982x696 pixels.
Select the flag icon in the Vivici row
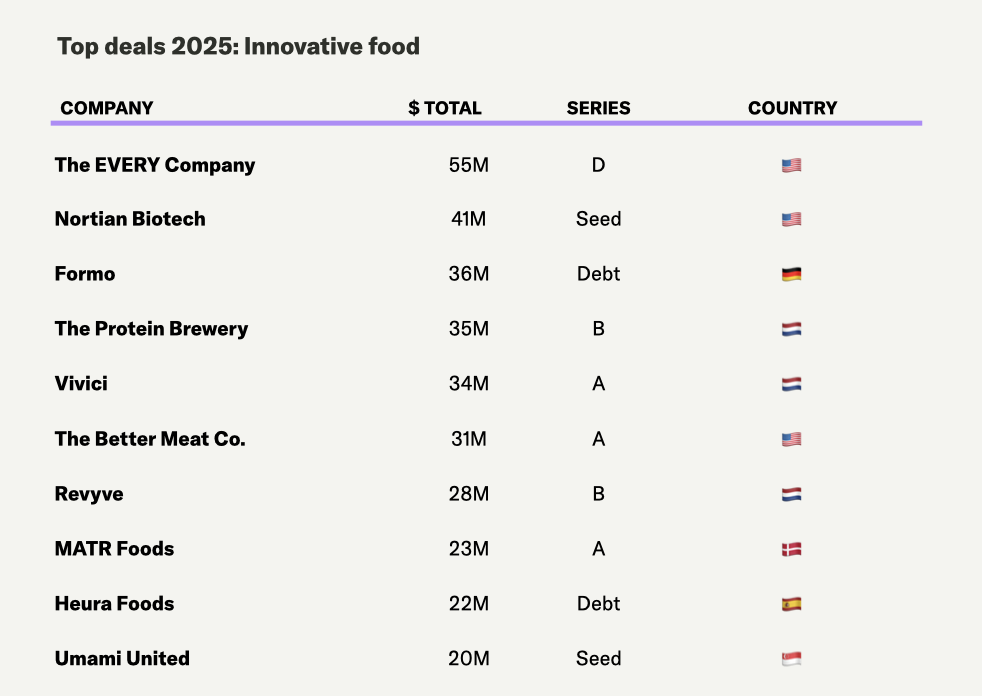tap(791, 384)
